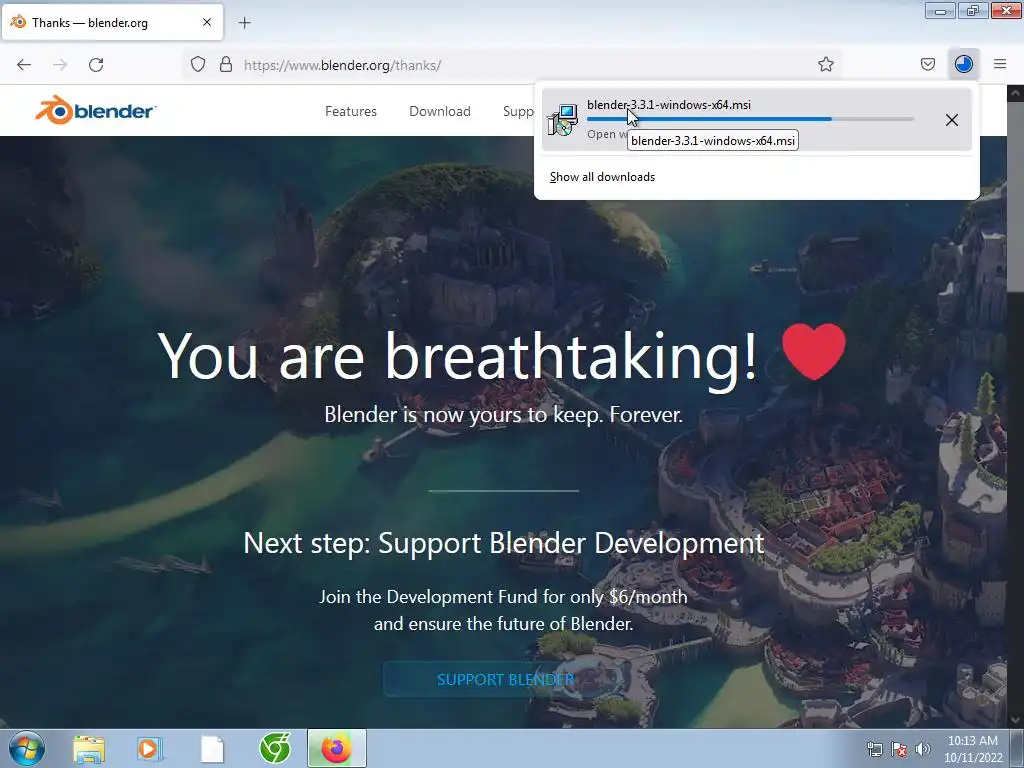Open the network tray icon
Screen dimensions: 1024x768
(x=874, y=749)
